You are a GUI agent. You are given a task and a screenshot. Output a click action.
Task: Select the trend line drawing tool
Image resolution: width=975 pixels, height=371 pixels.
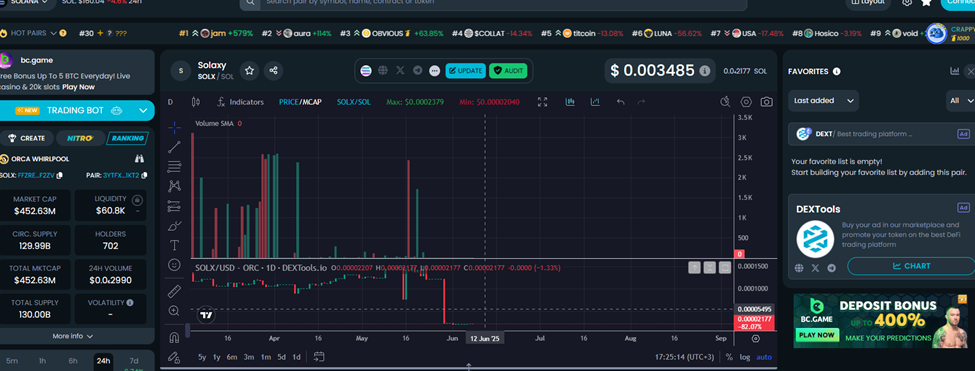174,147
